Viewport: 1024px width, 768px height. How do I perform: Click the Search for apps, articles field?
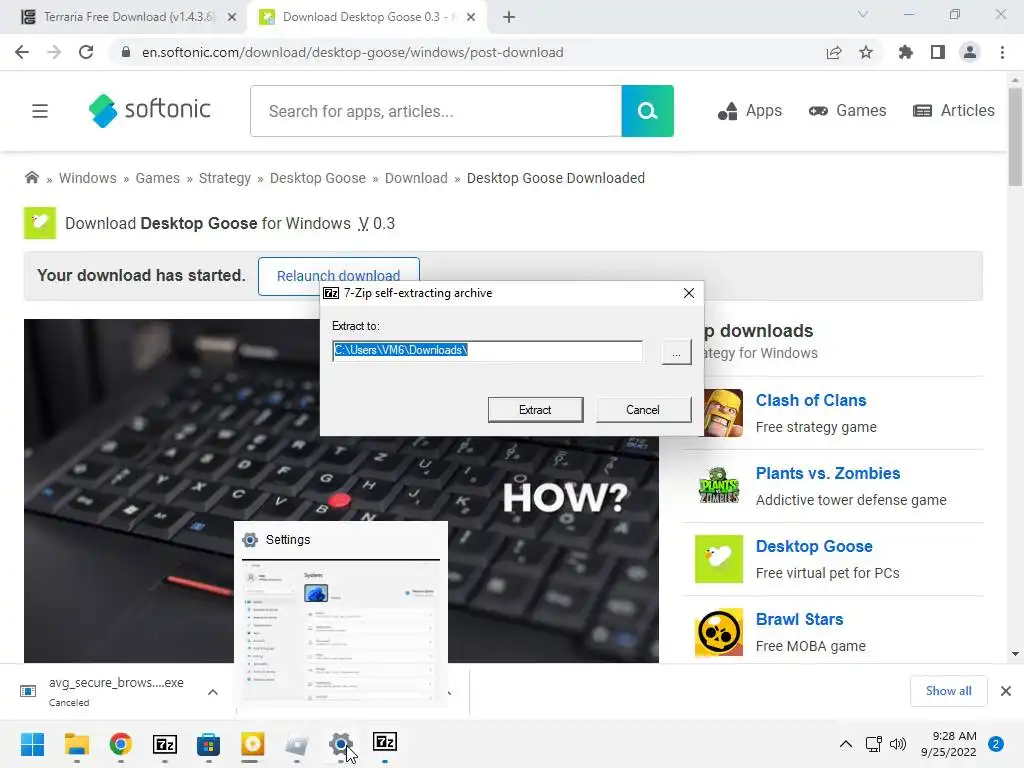coord(436,111)
